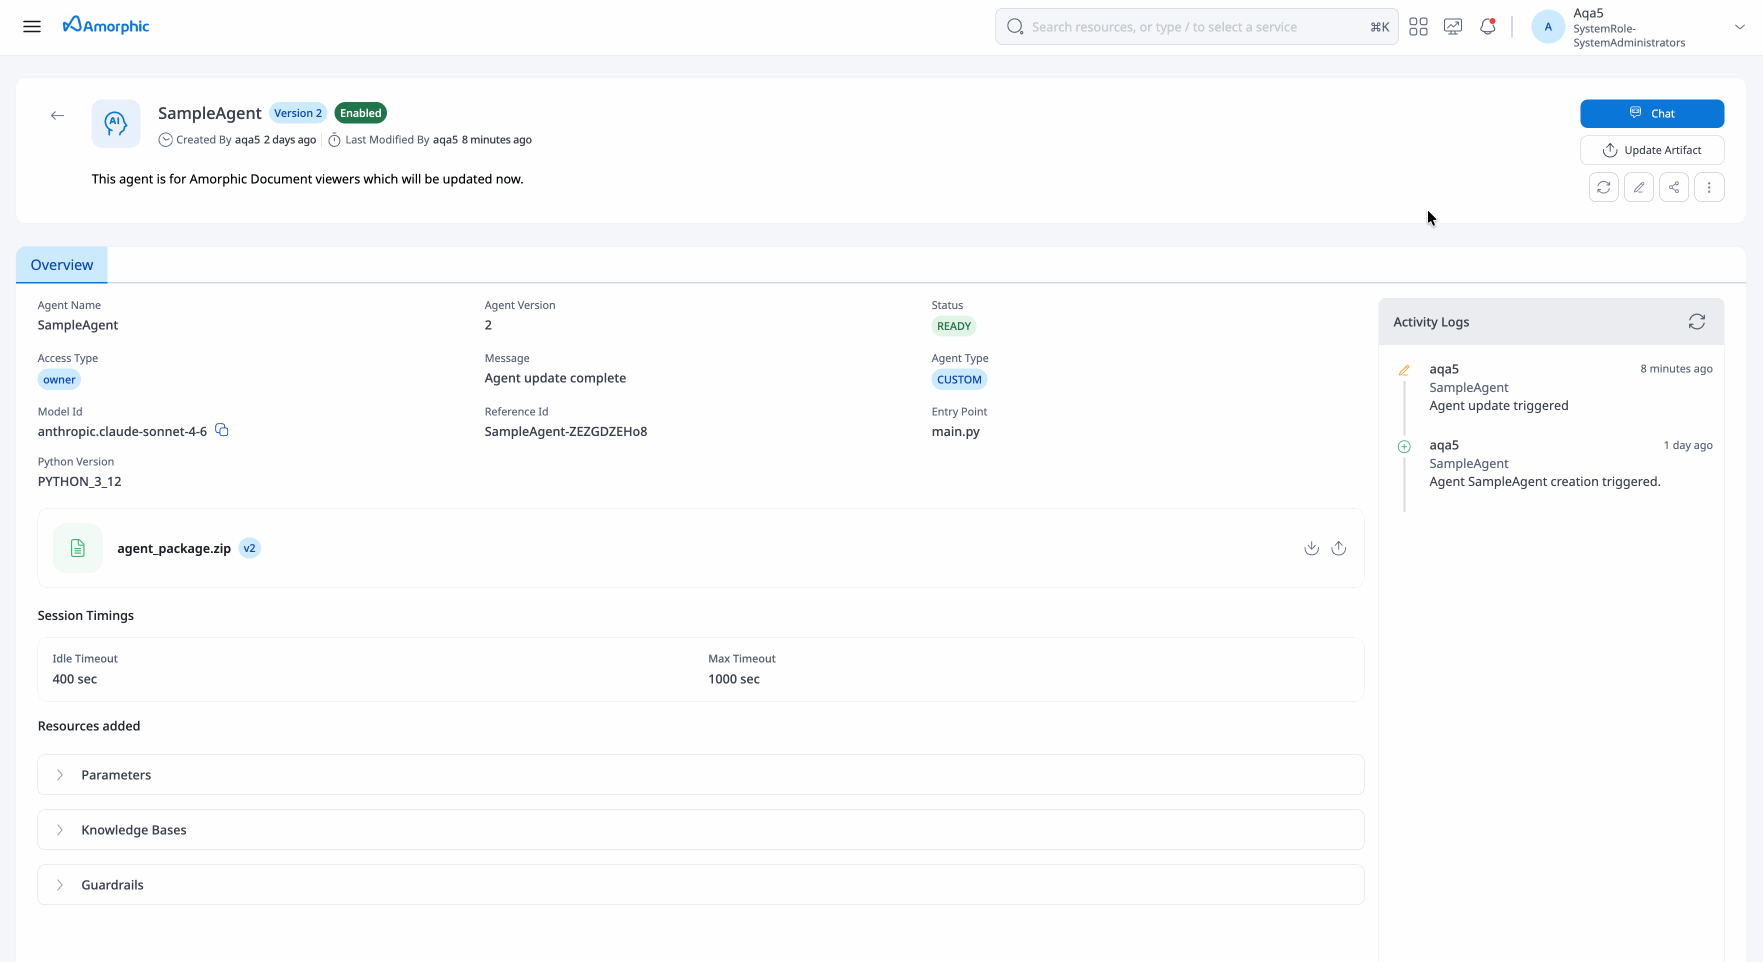Click the Resources added heading
The width and height of the screenshot is (1763, 962).
(89, 726)
